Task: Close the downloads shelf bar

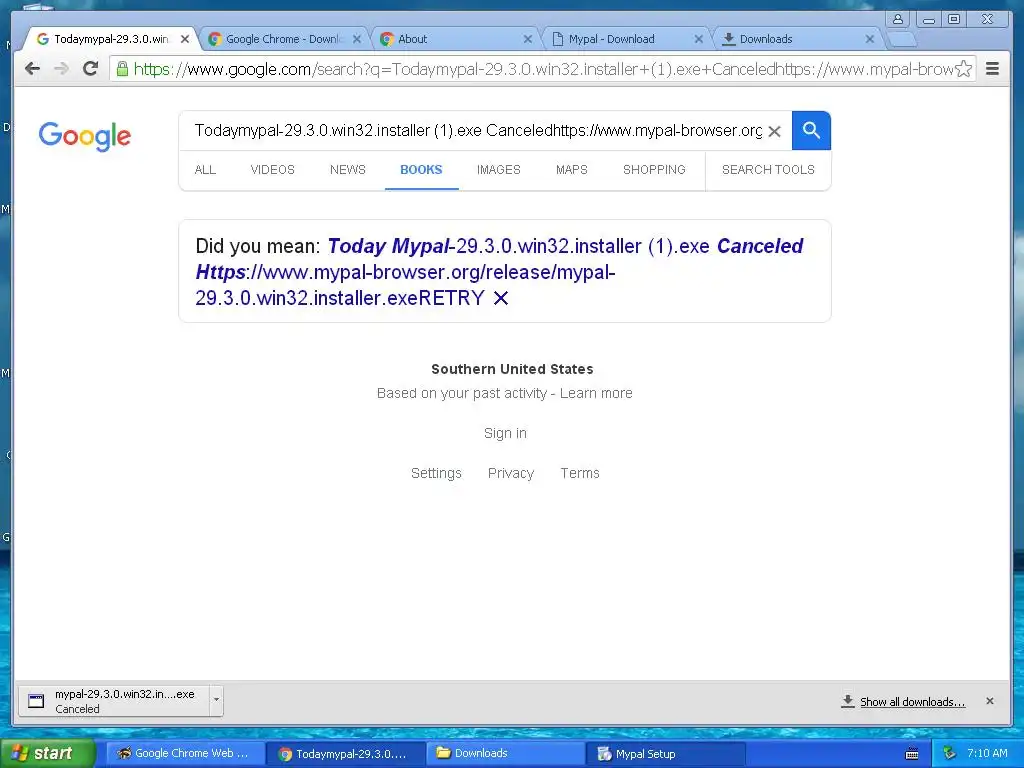Action: click(x=990, y=701)
